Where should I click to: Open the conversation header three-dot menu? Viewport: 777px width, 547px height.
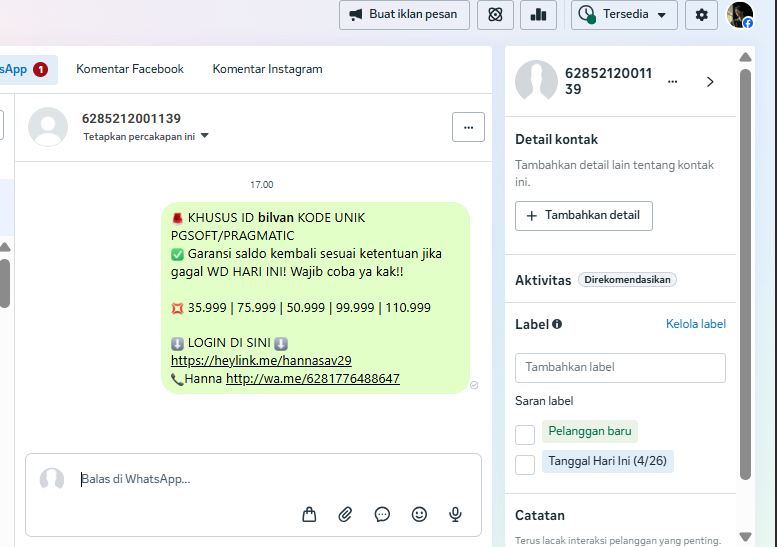(468, 127)
